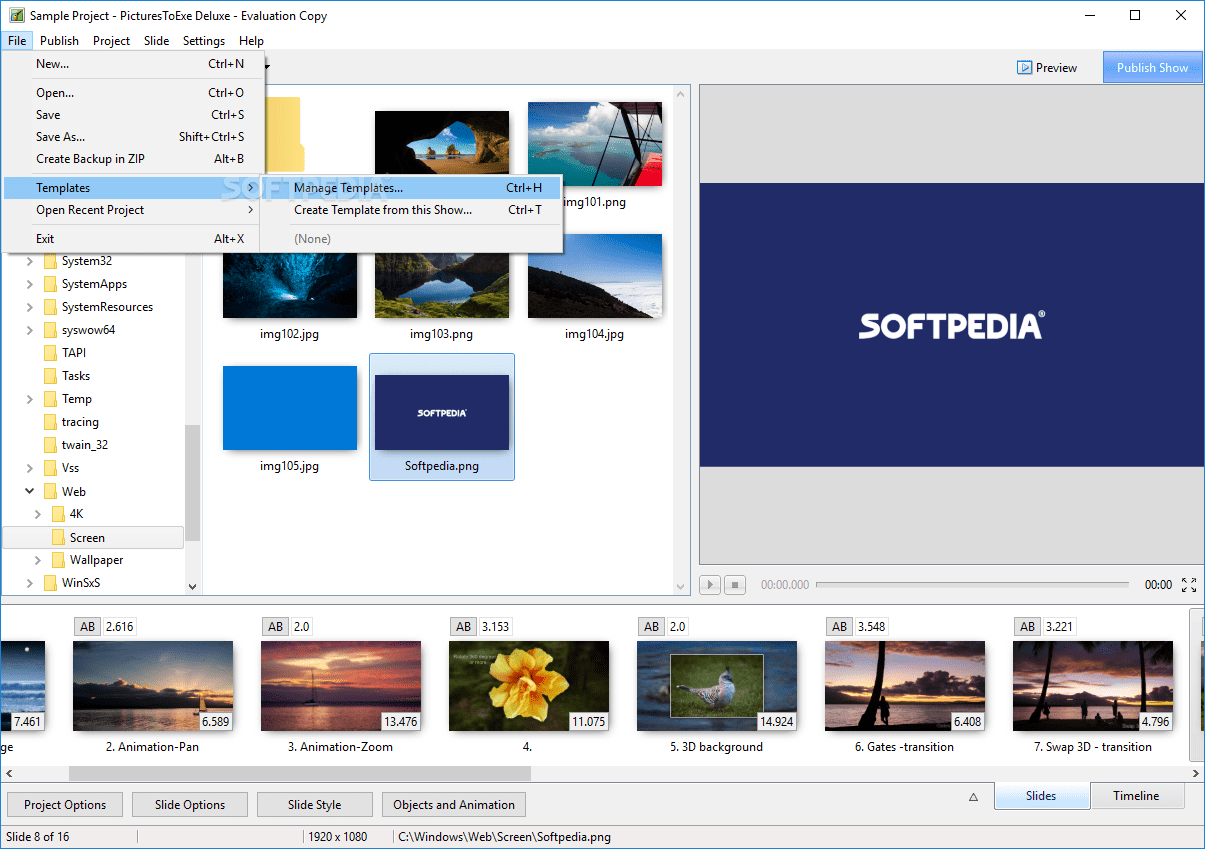
Task: Toggle fullscreen preview icon
Action: pyautogui.click(x=1189, y=585)
